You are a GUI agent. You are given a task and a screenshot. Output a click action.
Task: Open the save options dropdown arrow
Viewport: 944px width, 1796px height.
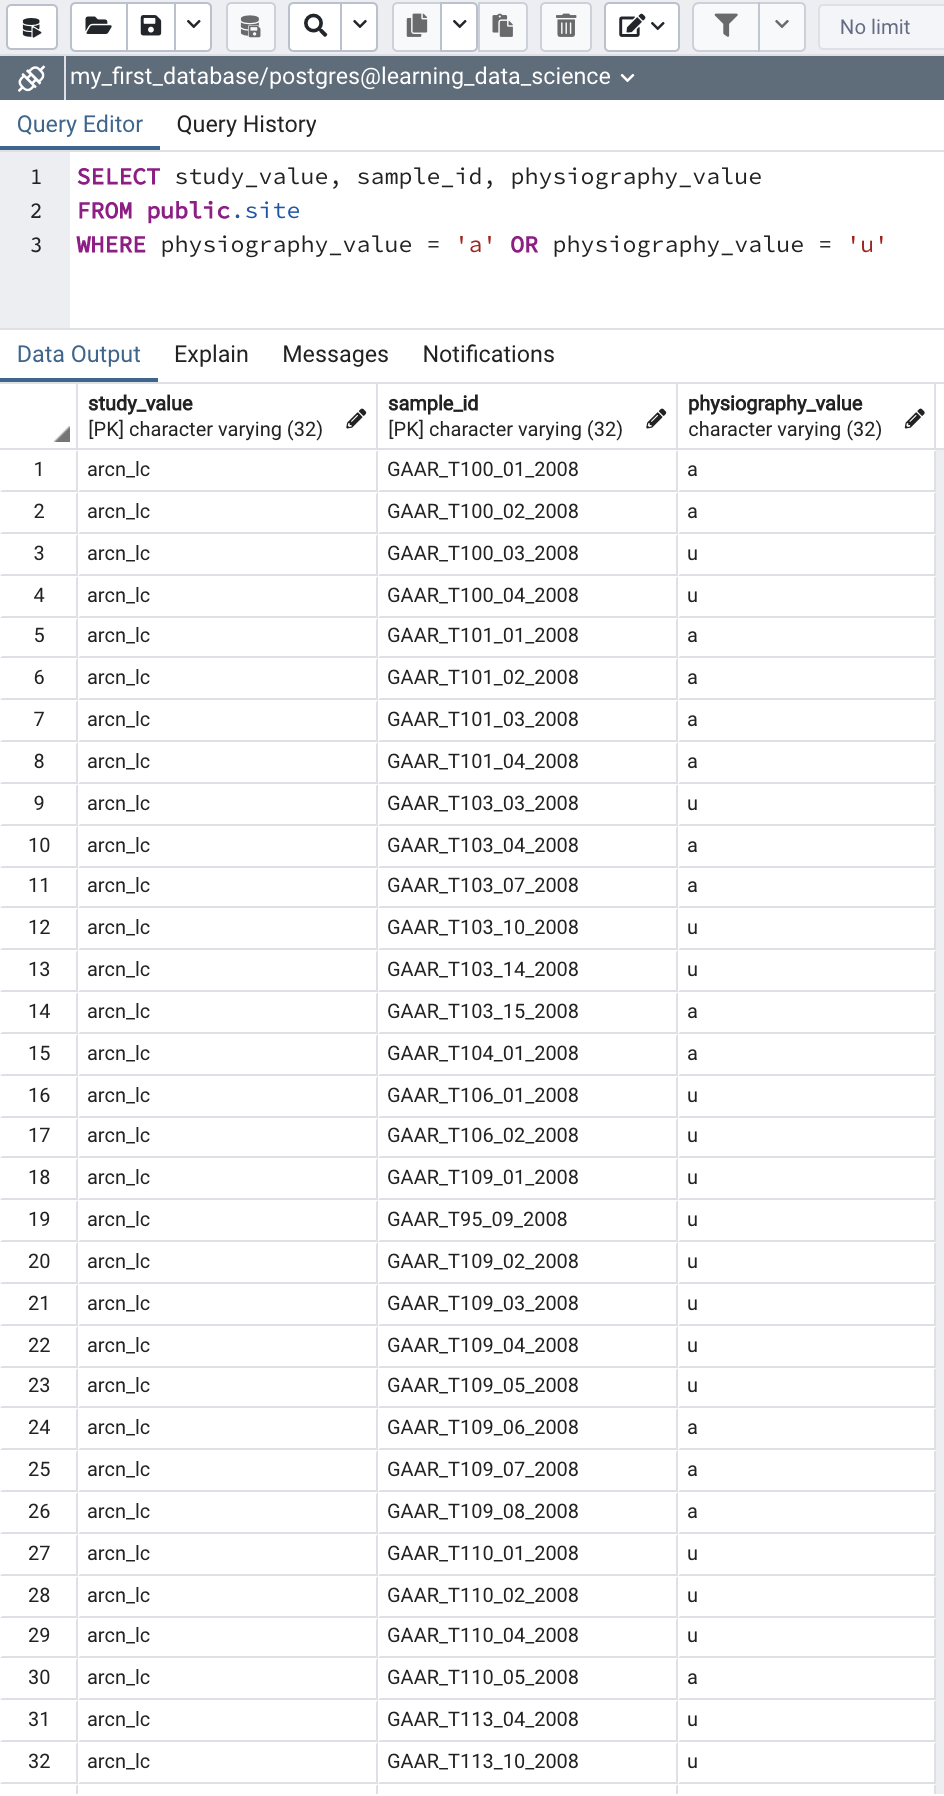point(194,26)
